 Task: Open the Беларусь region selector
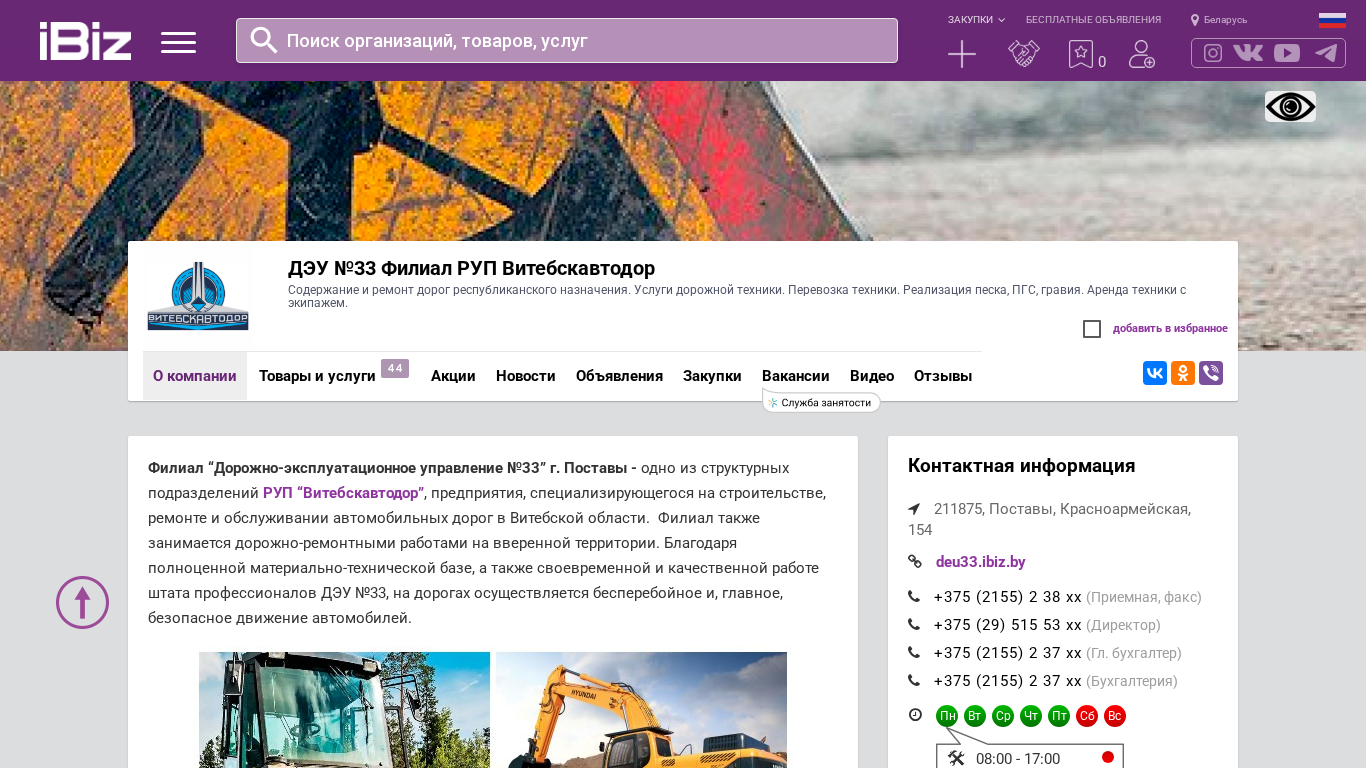[1219, 20]
